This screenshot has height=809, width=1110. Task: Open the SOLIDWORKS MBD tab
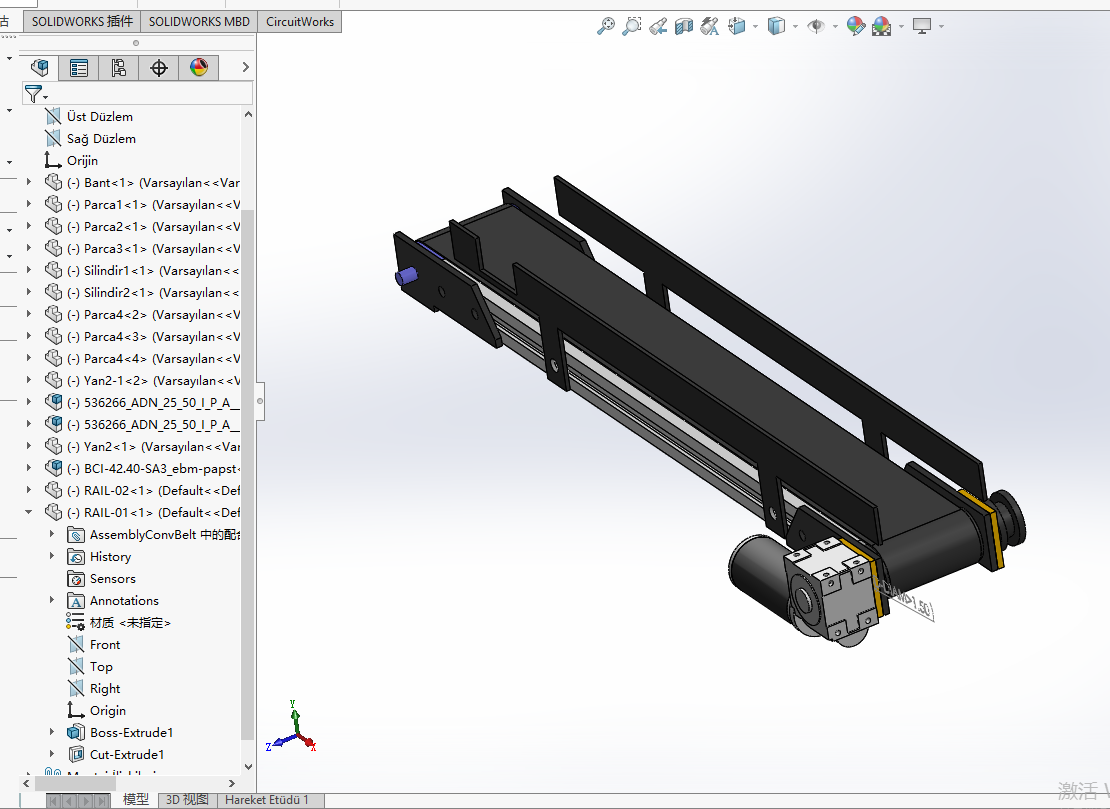199,22
